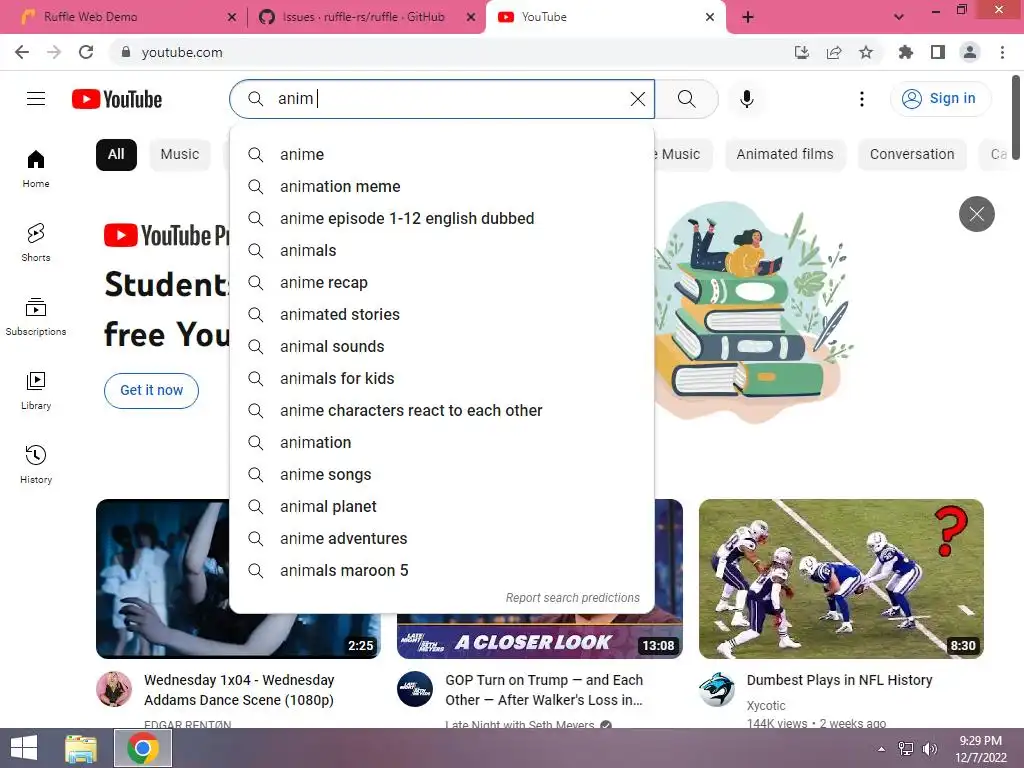Screen dimensions: 1024x768
Task: Click Get it now button
Action: [x=152, y=391]
